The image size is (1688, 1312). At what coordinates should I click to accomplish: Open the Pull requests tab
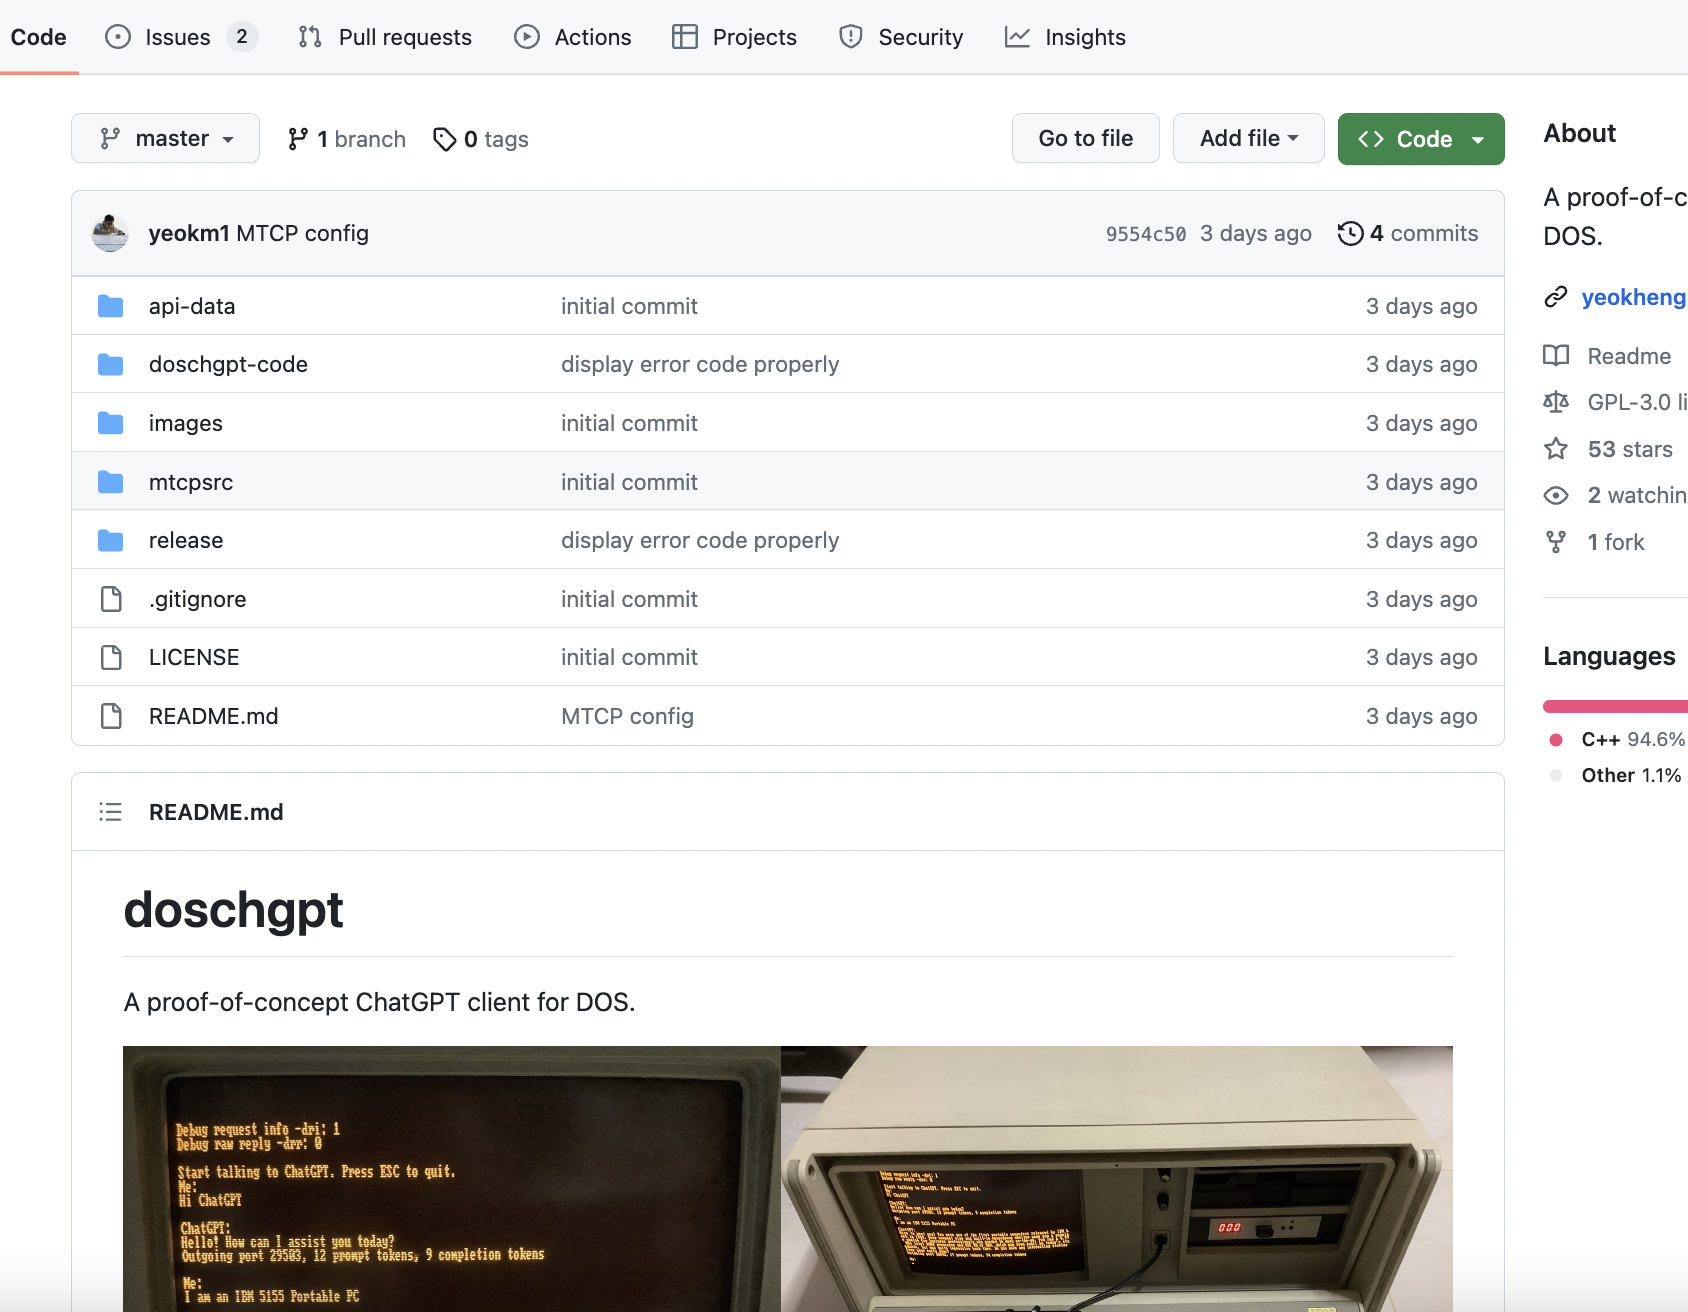tap(385, 37)
